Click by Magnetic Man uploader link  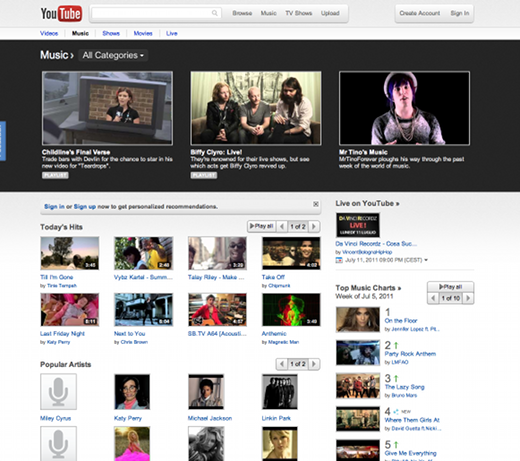click(x=283, y=342)
